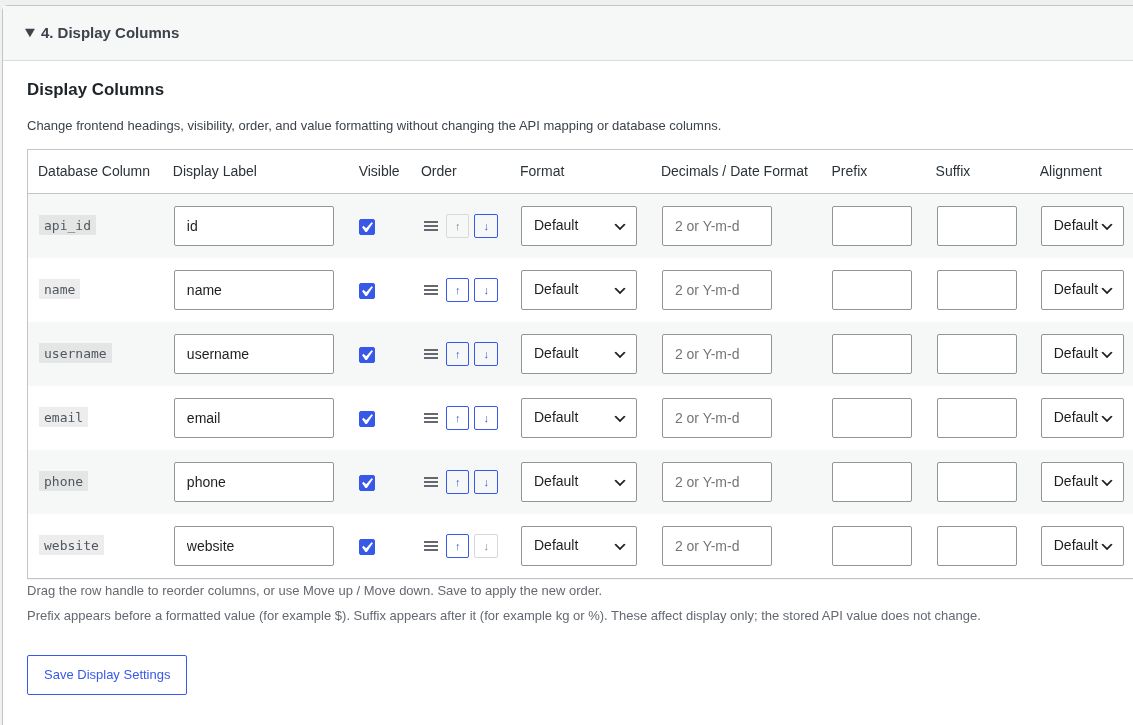
Task: Click the website database column code
Action: [71, 545]
